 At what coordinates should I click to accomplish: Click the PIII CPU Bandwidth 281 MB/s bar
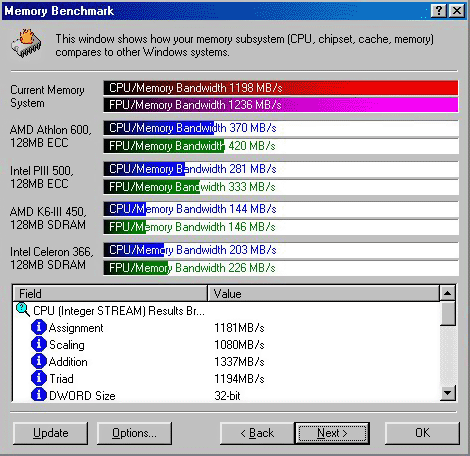[x=281, y=169]
